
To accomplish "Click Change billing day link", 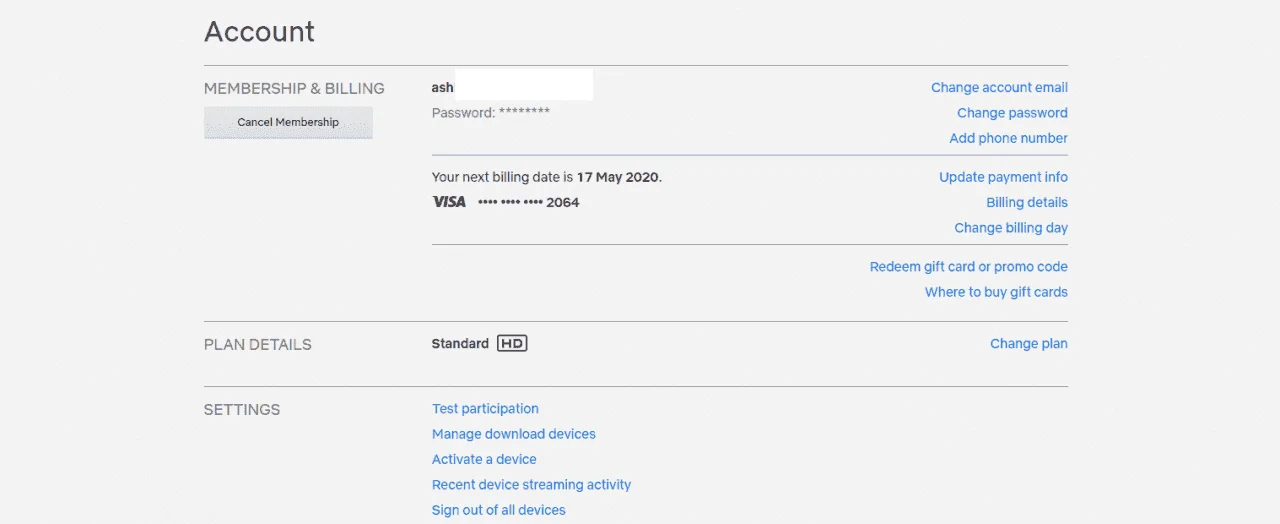I will tap(1011, 228).
